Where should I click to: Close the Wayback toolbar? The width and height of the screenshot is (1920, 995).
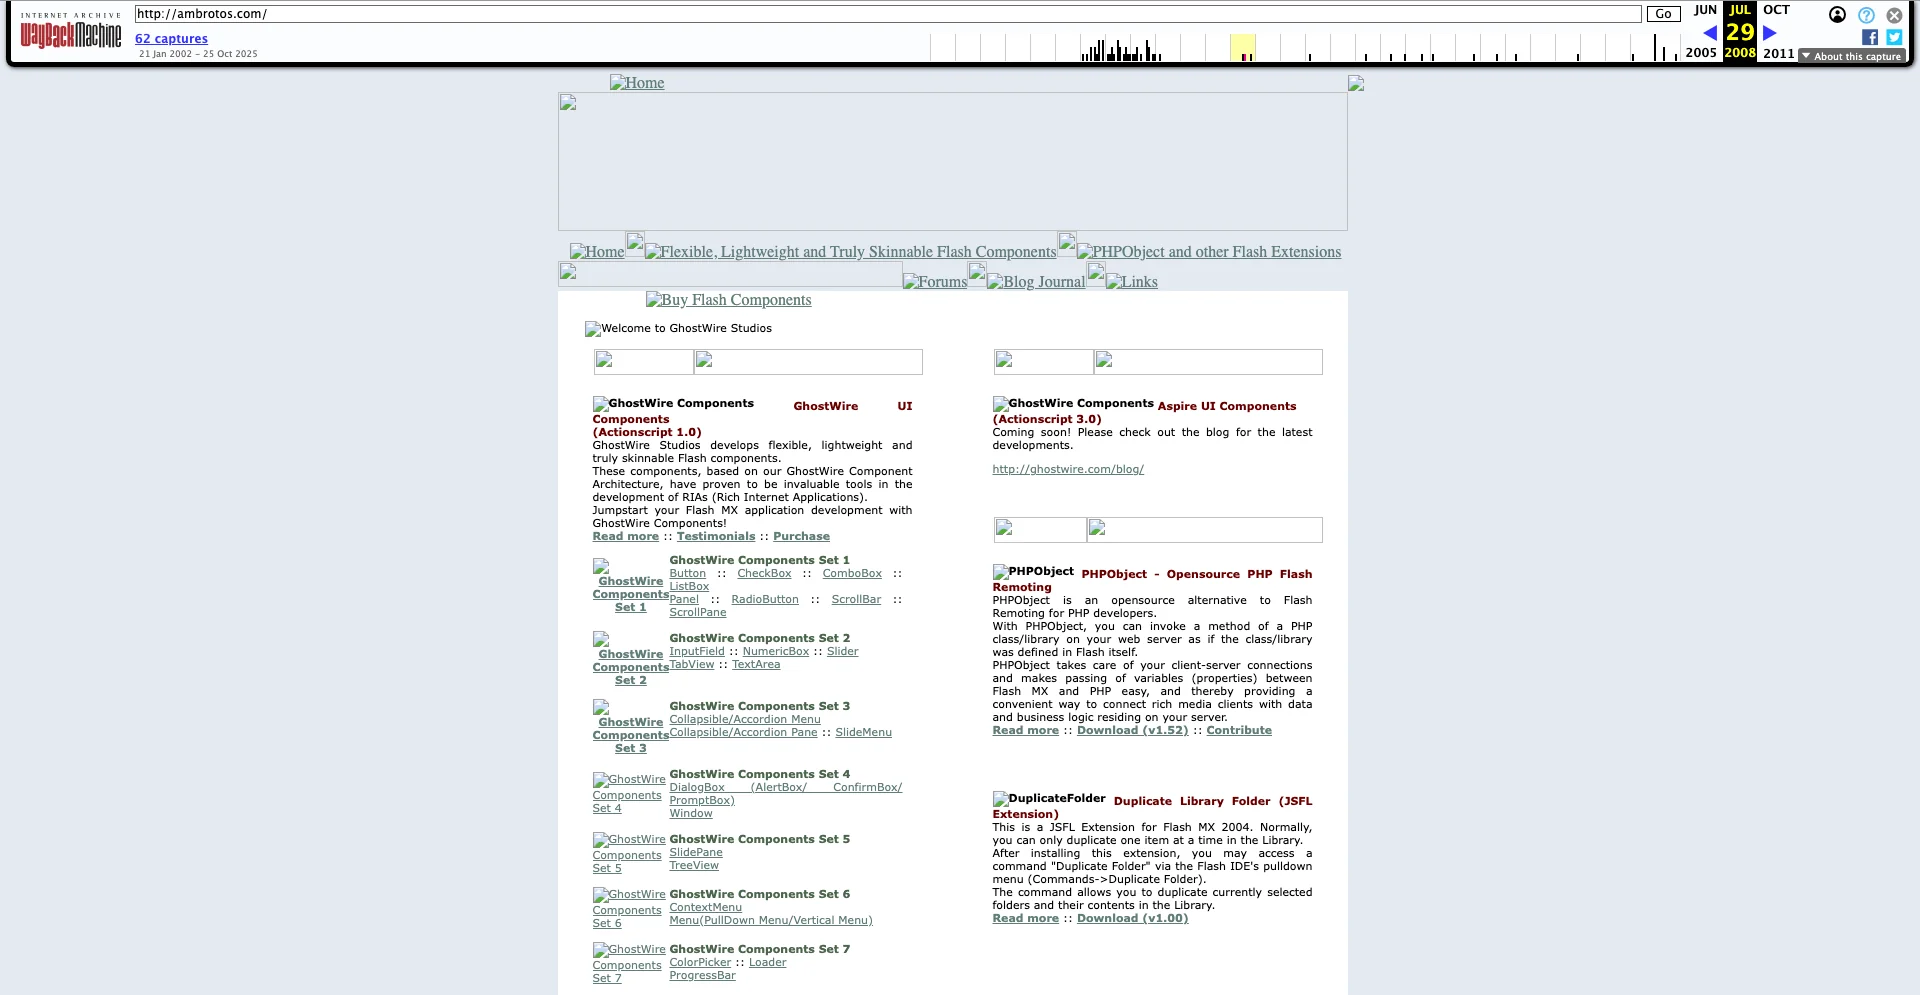[1894, 15]
